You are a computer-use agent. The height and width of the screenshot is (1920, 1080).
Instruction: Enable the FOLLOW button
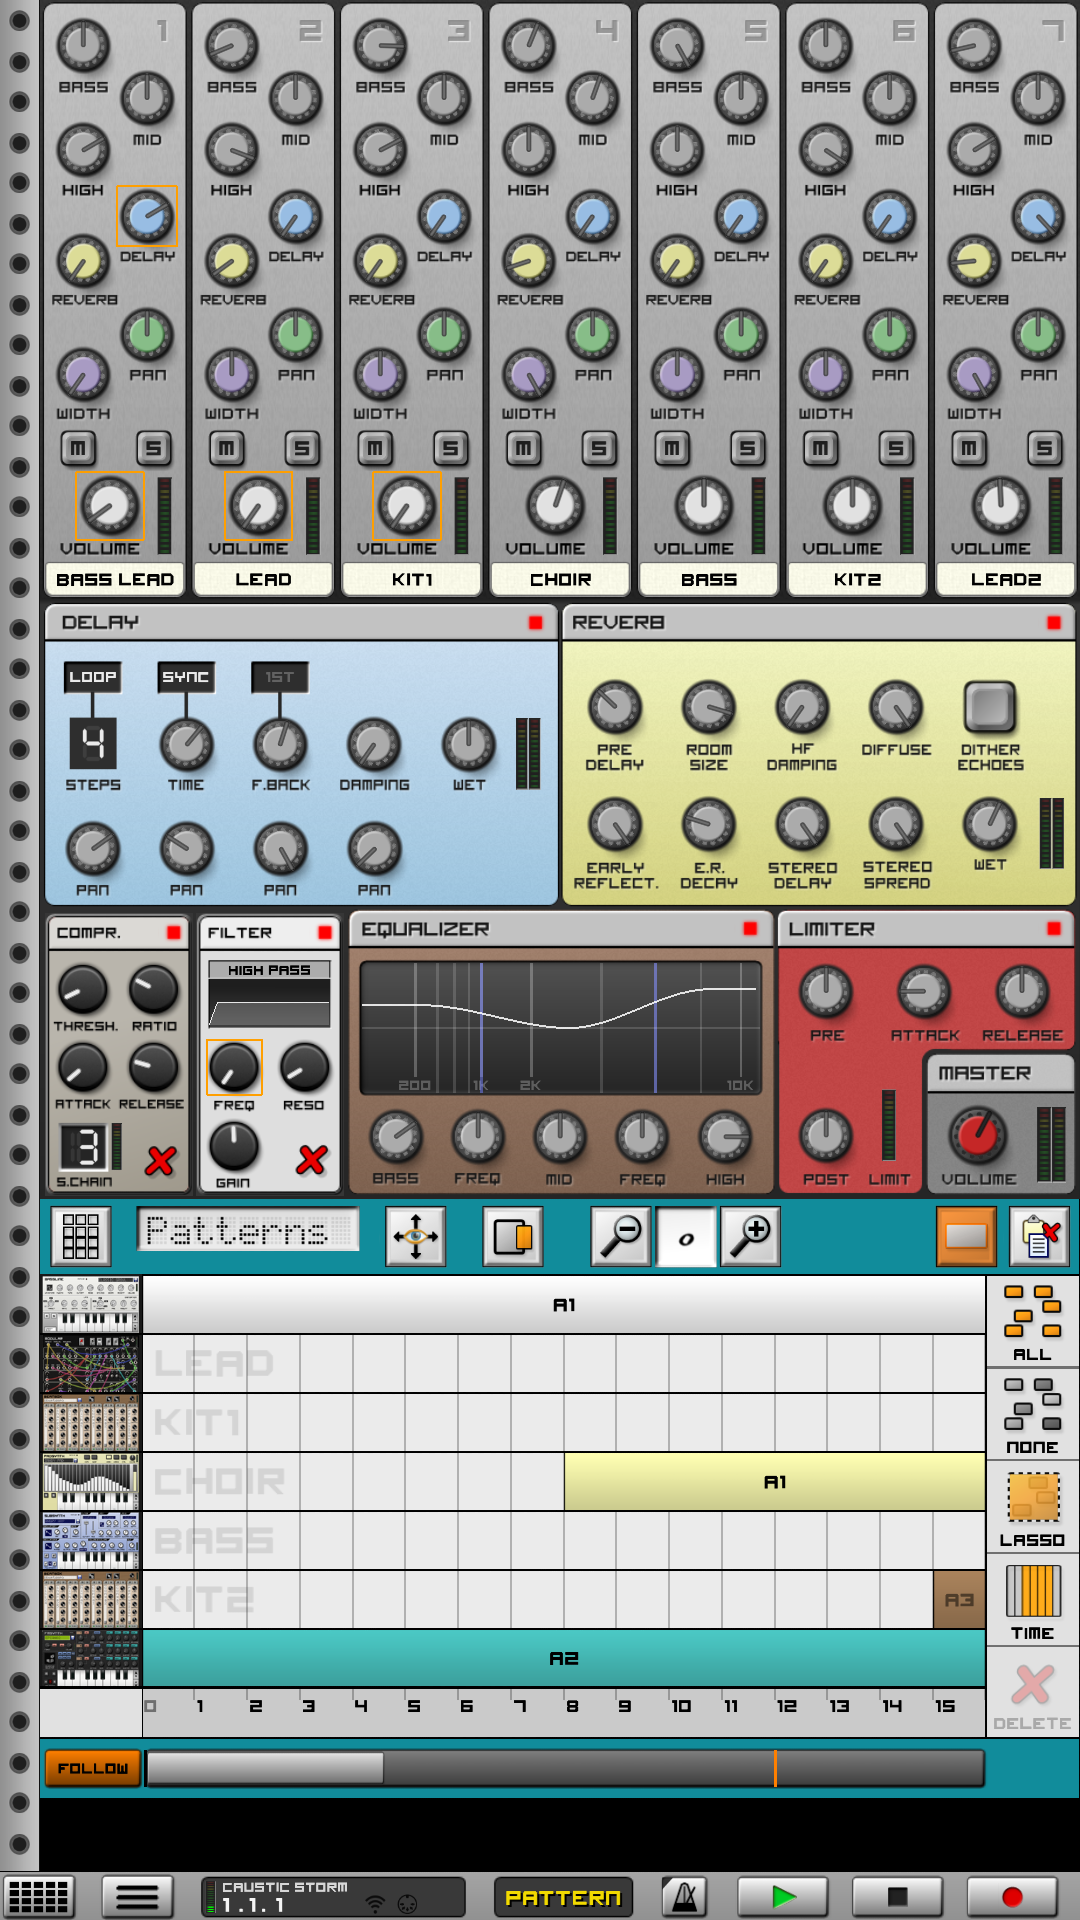pyautogui.click(x=92, y=1768)
